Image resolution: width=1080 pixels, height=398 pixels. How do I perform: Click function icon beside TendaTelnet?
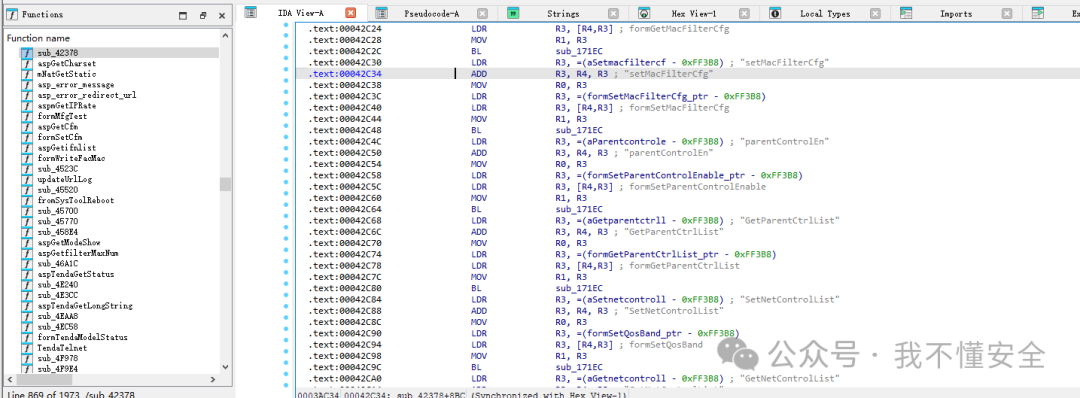(26, 348)
